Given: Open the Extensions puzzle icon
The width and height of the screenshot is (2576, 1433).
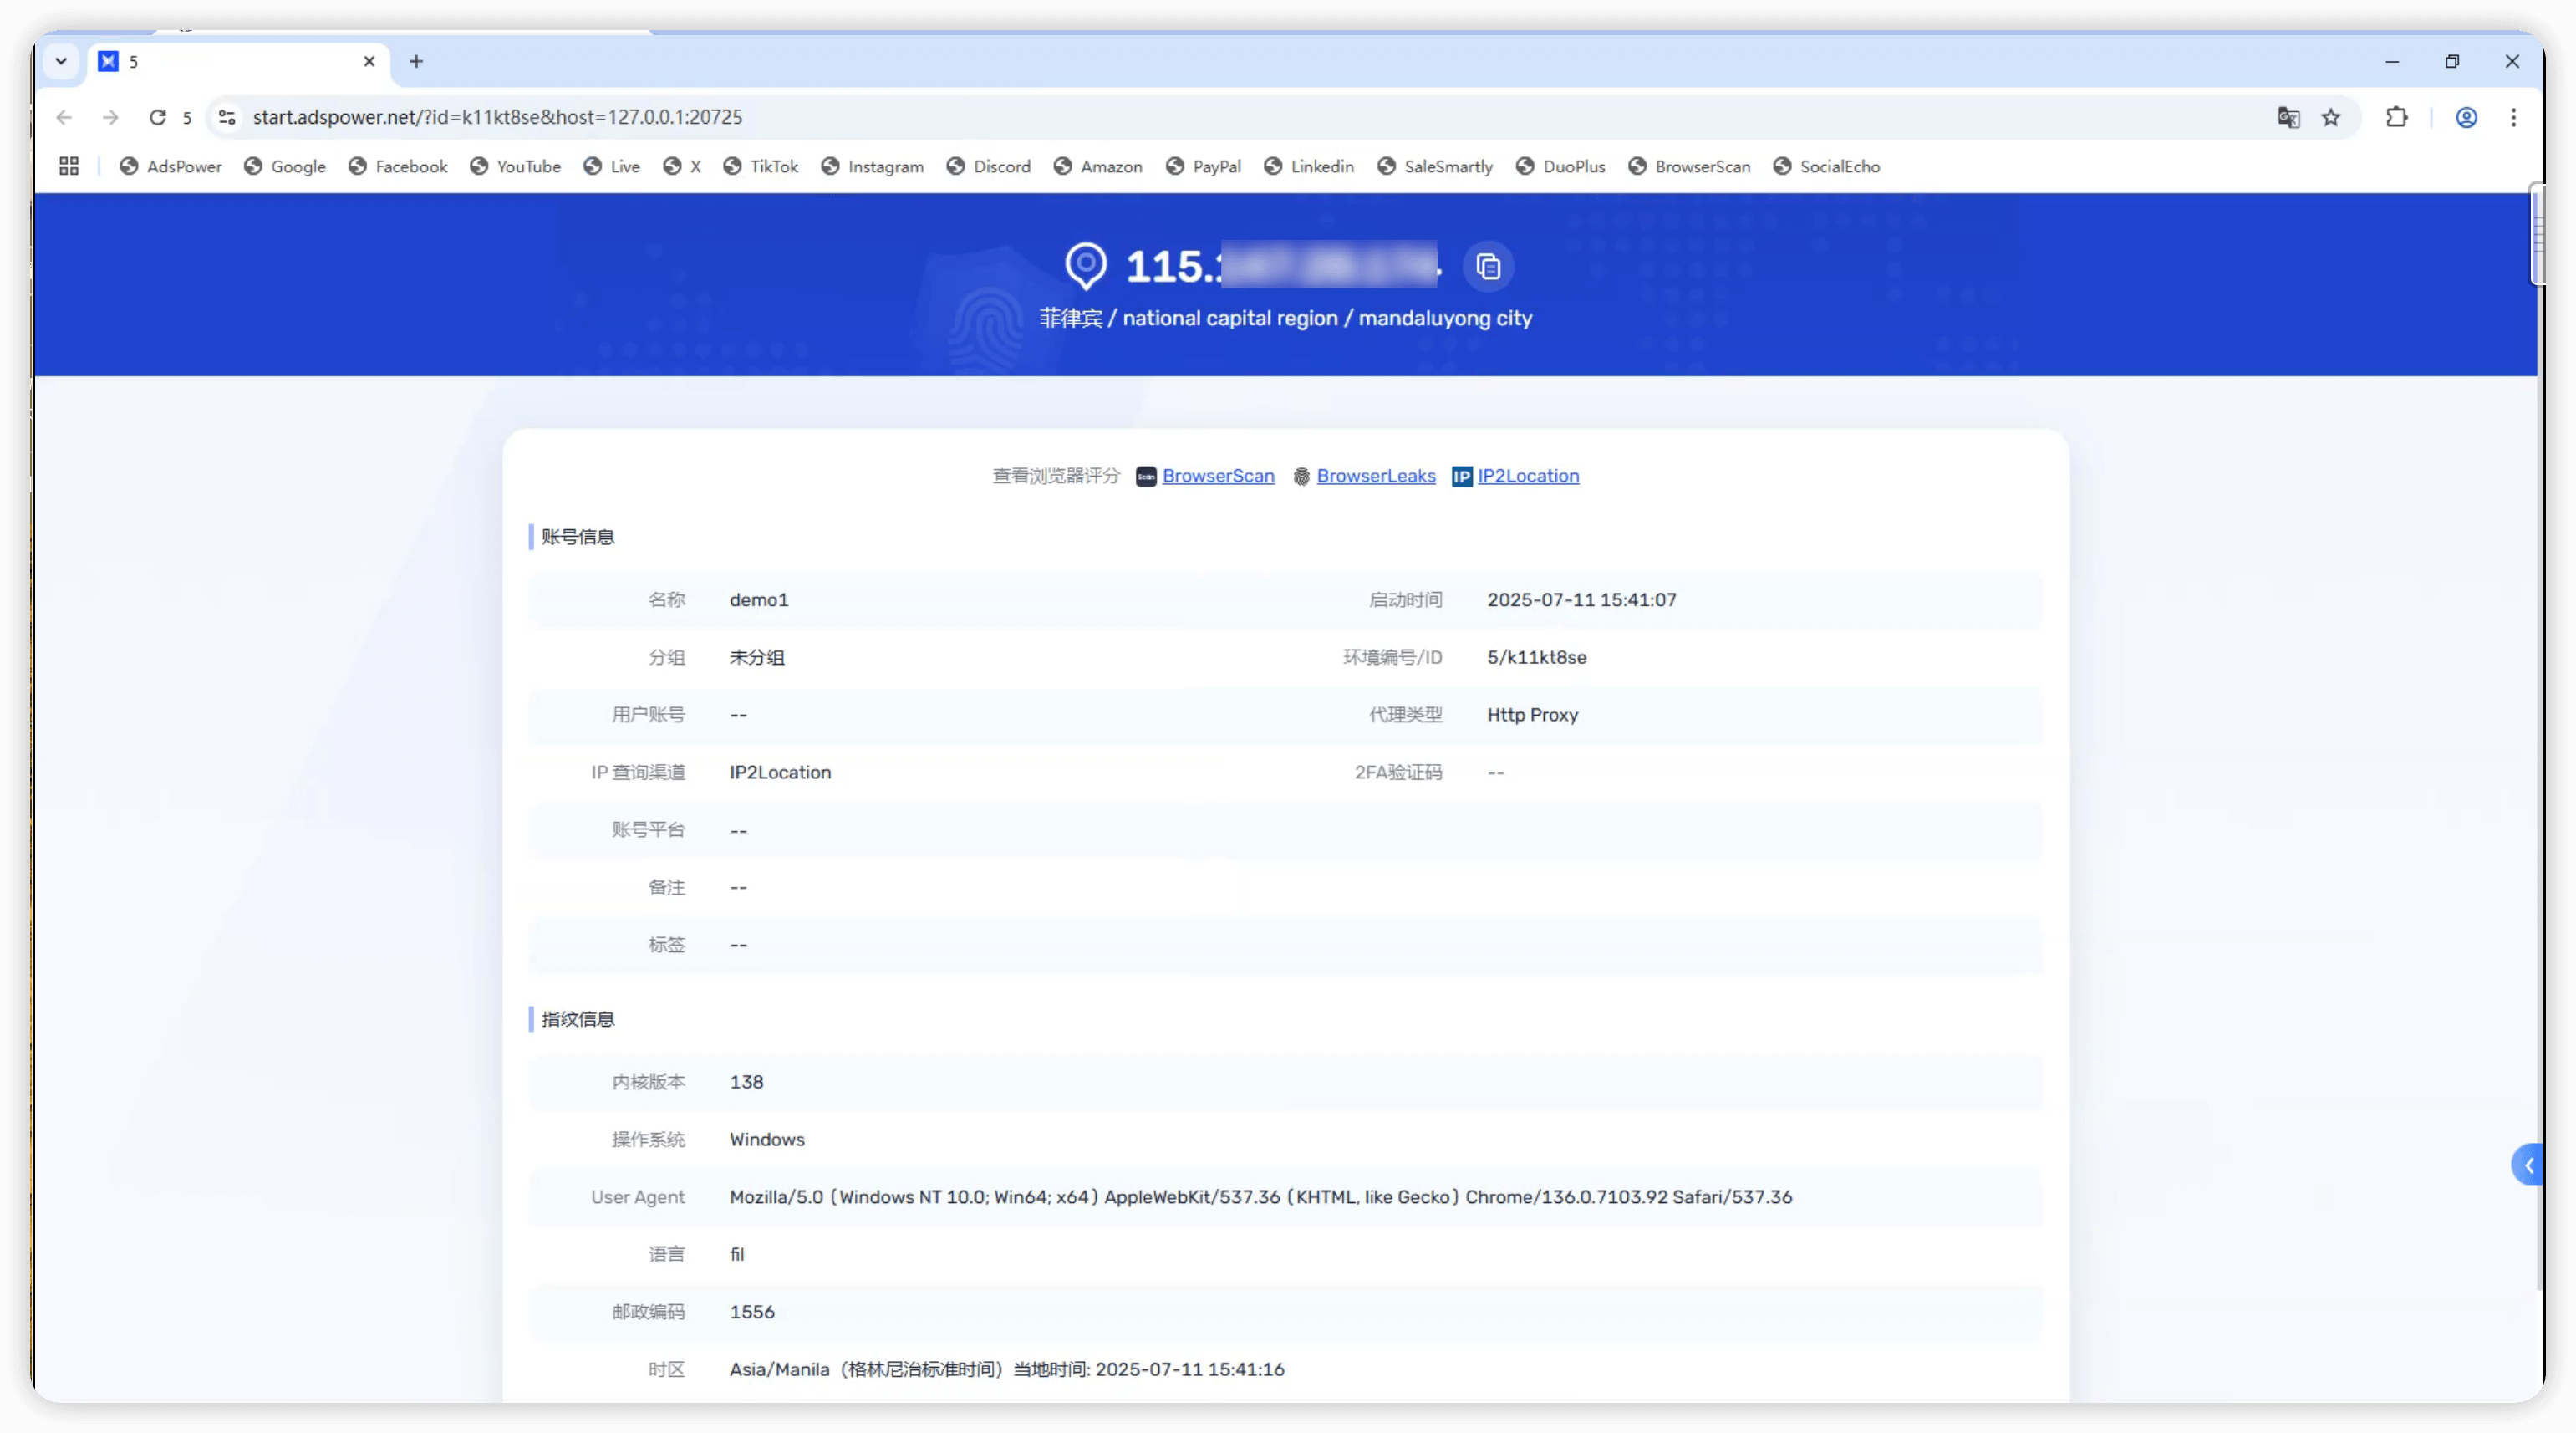Looking at the screenshot, I should tap(2397, 117).
